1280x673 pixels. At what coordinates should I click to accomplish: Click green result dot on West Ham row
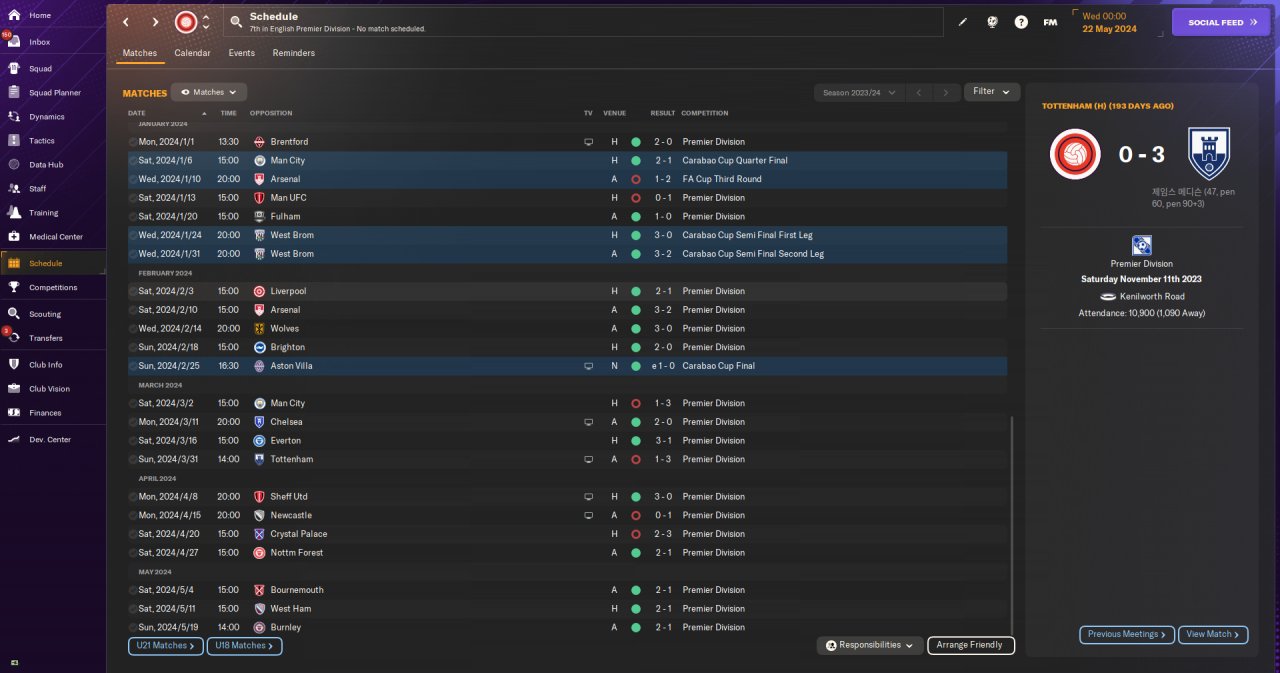[636, 609]
